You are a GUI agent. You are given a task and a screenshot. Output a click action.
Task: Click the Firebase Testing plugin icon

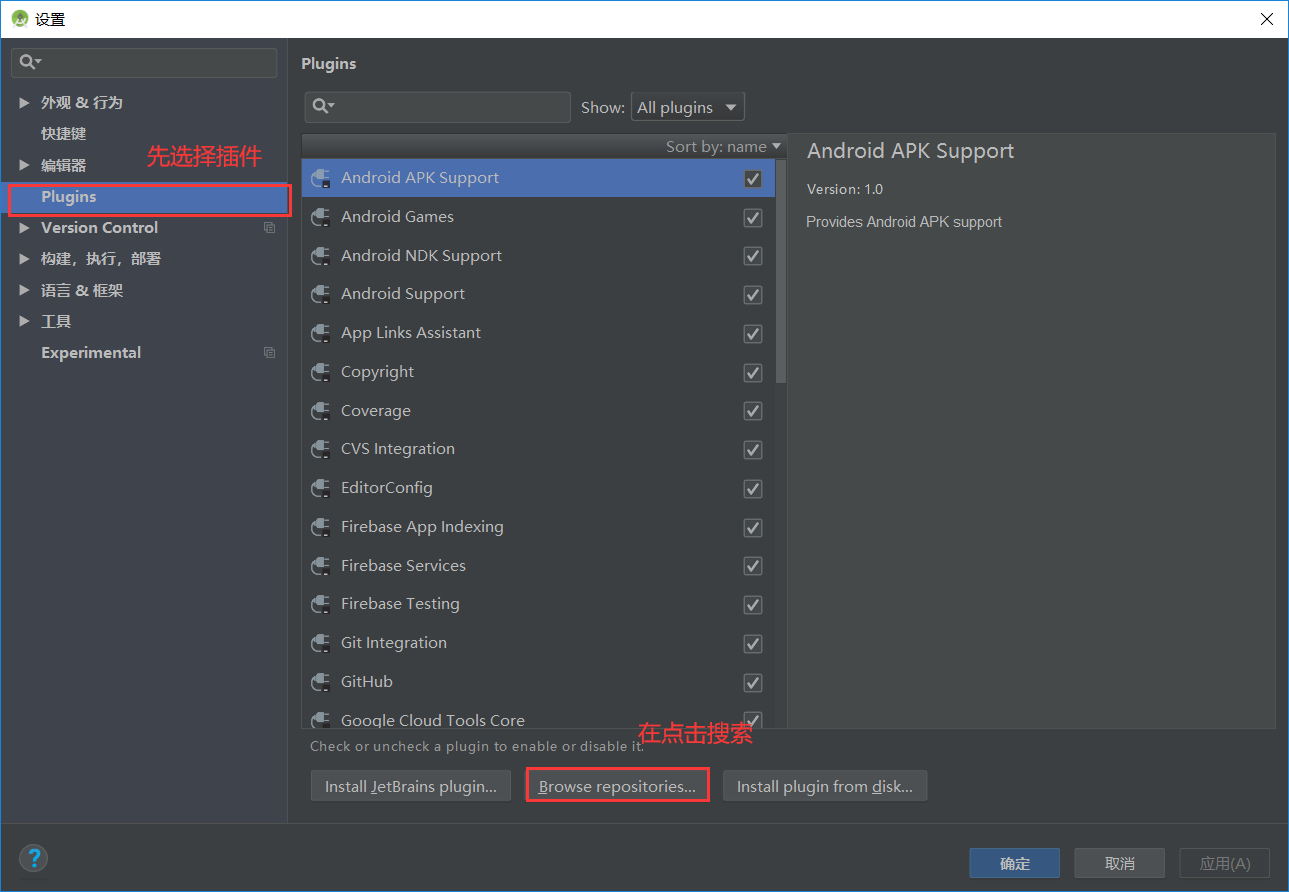point(321,604)
